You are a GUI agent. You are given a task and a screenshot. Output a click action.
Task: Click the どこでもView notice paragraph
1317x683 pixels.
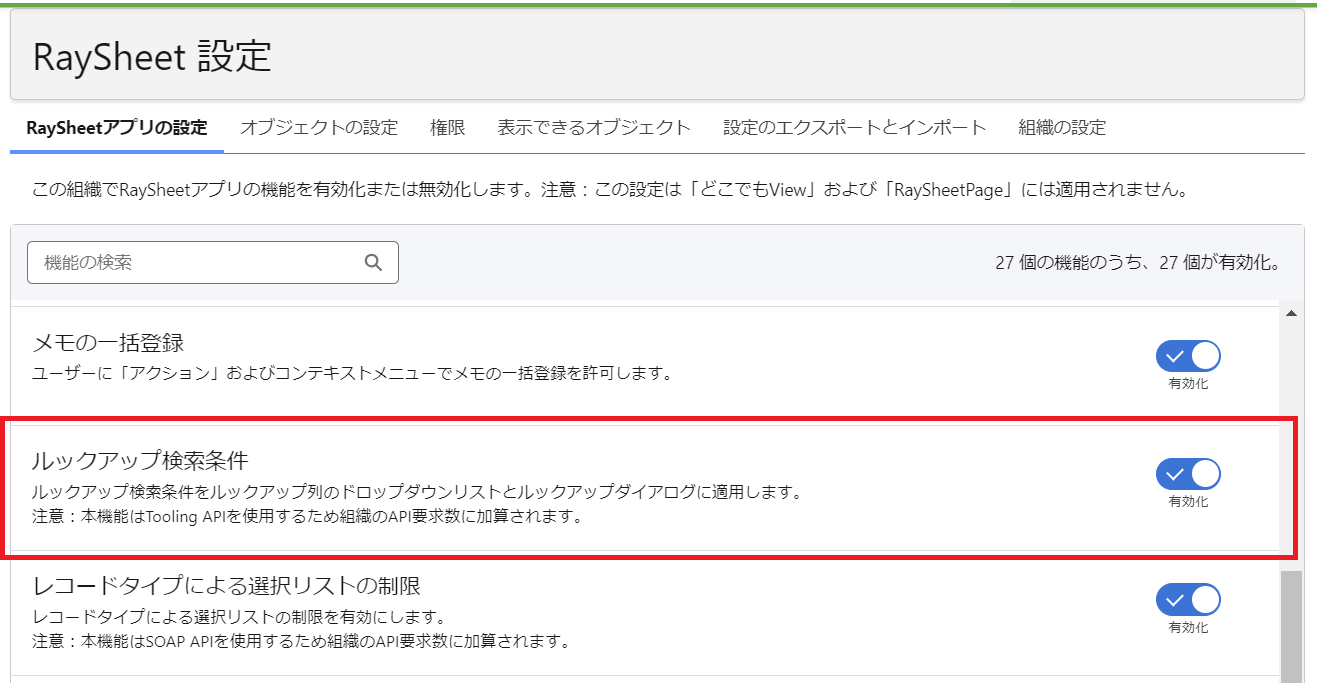pyautogui.click(x=610, y=189)
